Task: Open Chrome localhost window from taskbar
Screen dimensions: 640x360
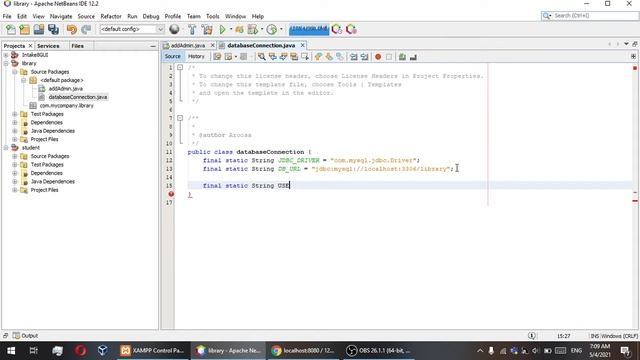Action: pyautogui.click(x=303, y=351)
